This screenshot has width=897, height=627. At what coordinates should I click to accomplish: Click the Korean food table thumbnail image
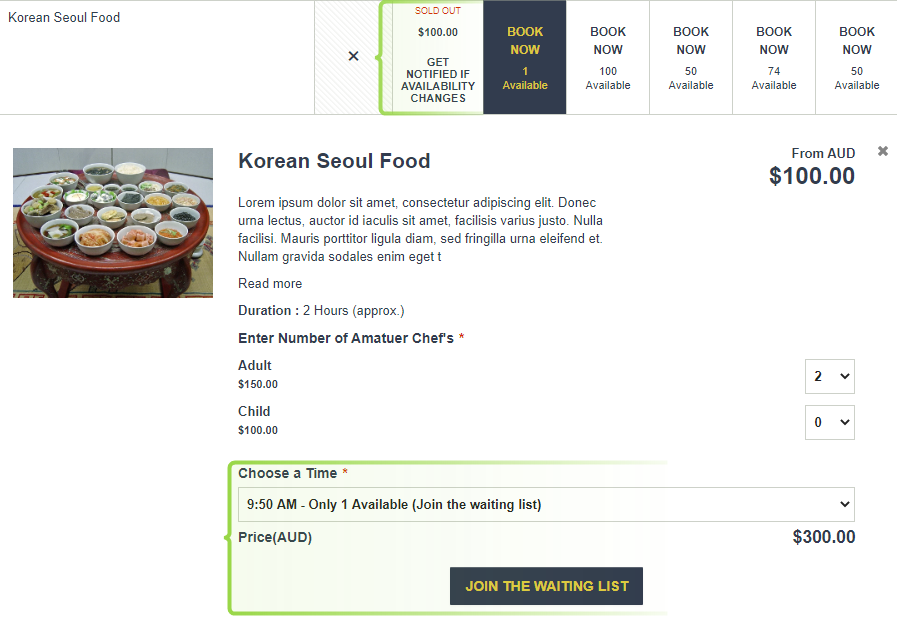113,223
